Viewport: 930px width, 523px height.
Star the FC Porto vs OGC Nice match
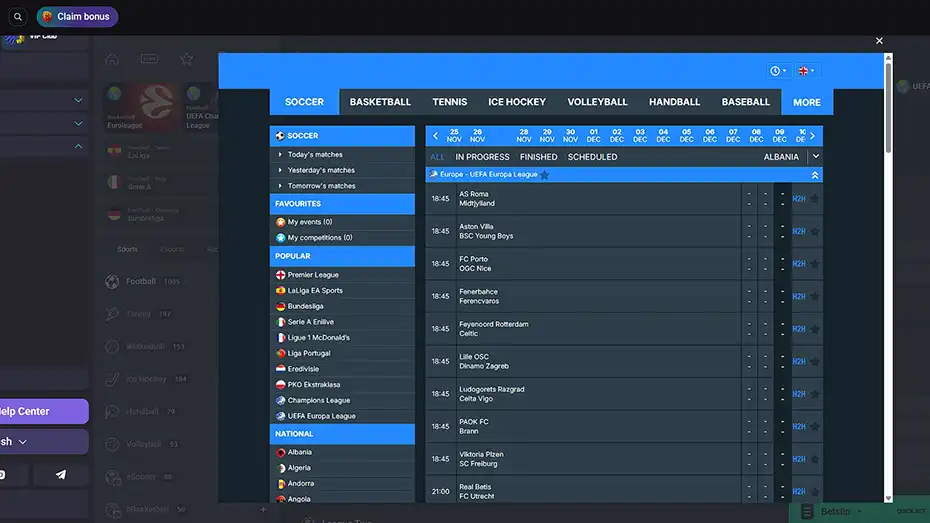(815, 264)
